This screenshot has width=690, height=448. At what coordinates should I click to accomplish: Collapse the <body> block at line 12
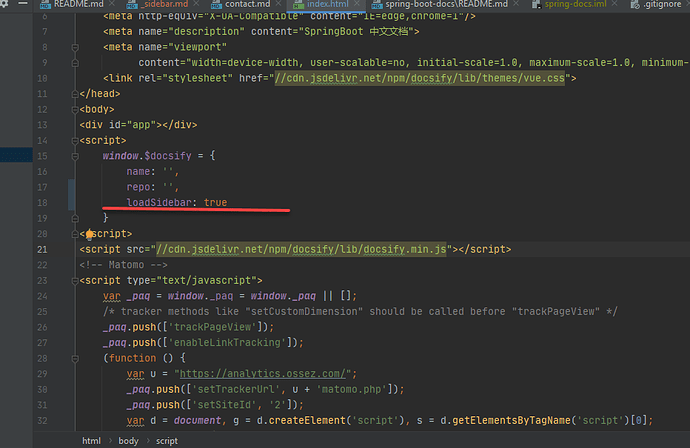[x=75, y=110]
